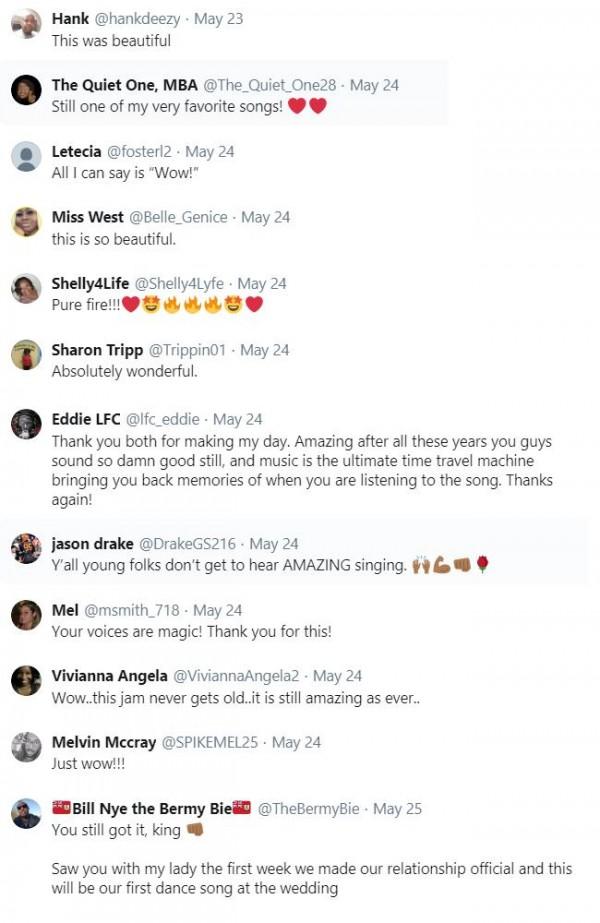Open Miss West's profile picture

(x=26, y=222)
